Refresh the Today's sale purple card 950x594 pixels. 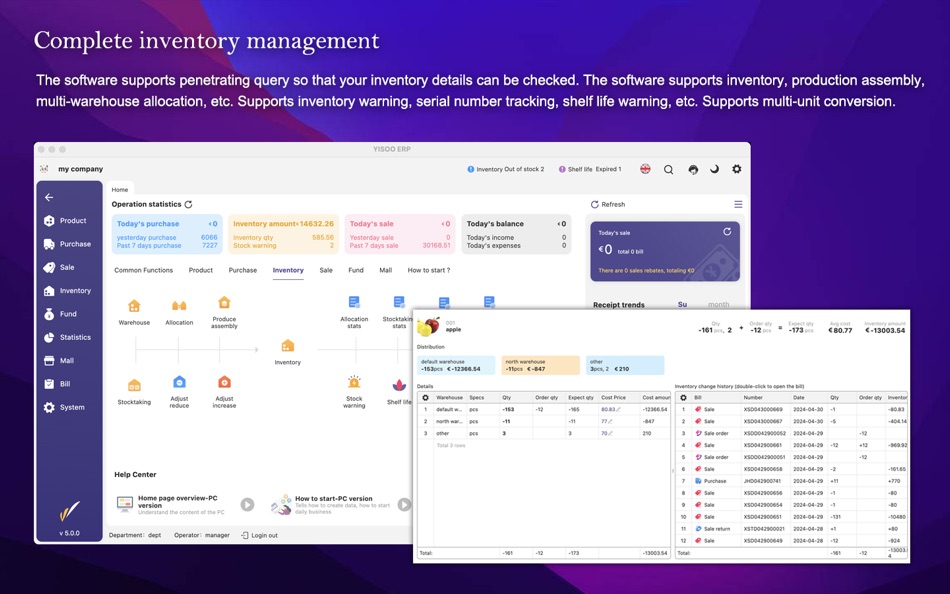(727, 232)
